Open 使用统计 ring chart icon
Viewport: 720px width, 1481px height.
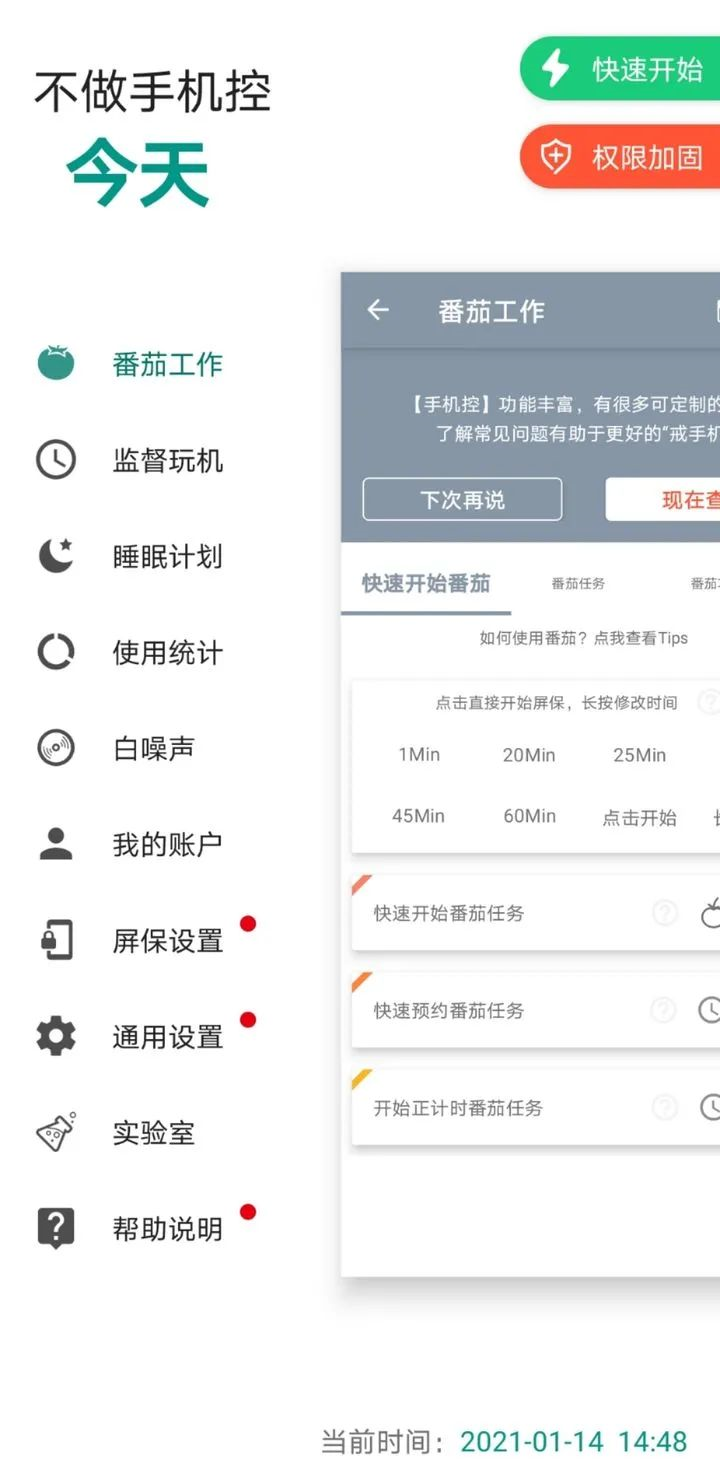[x=56, y=652]
